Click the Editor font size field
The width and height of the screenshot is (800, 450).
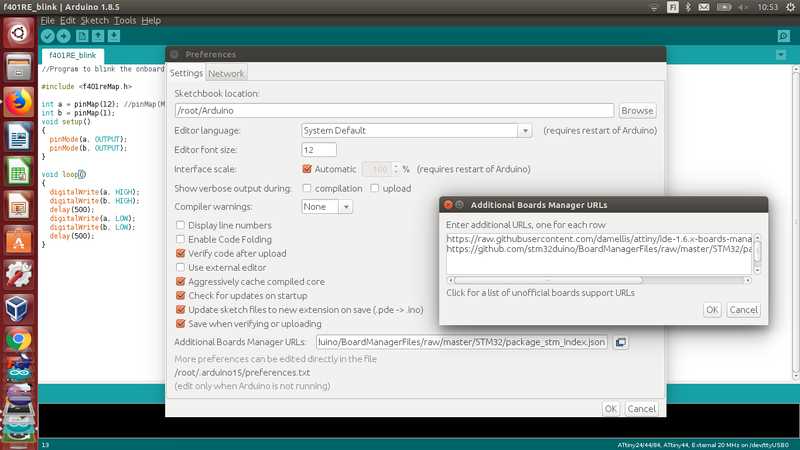point(319,149)
